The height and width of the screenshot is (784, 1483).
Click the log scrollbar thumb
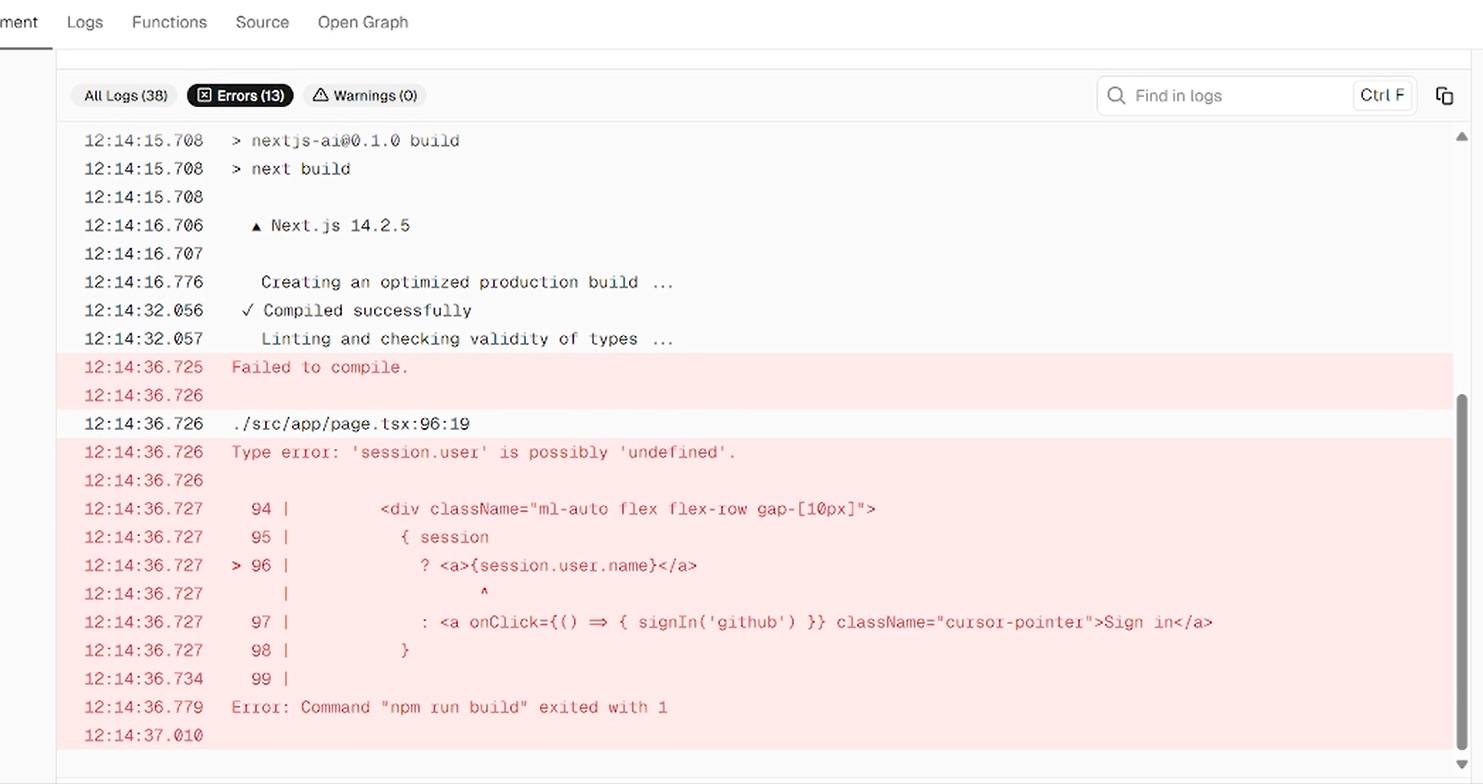[1461, 570]
